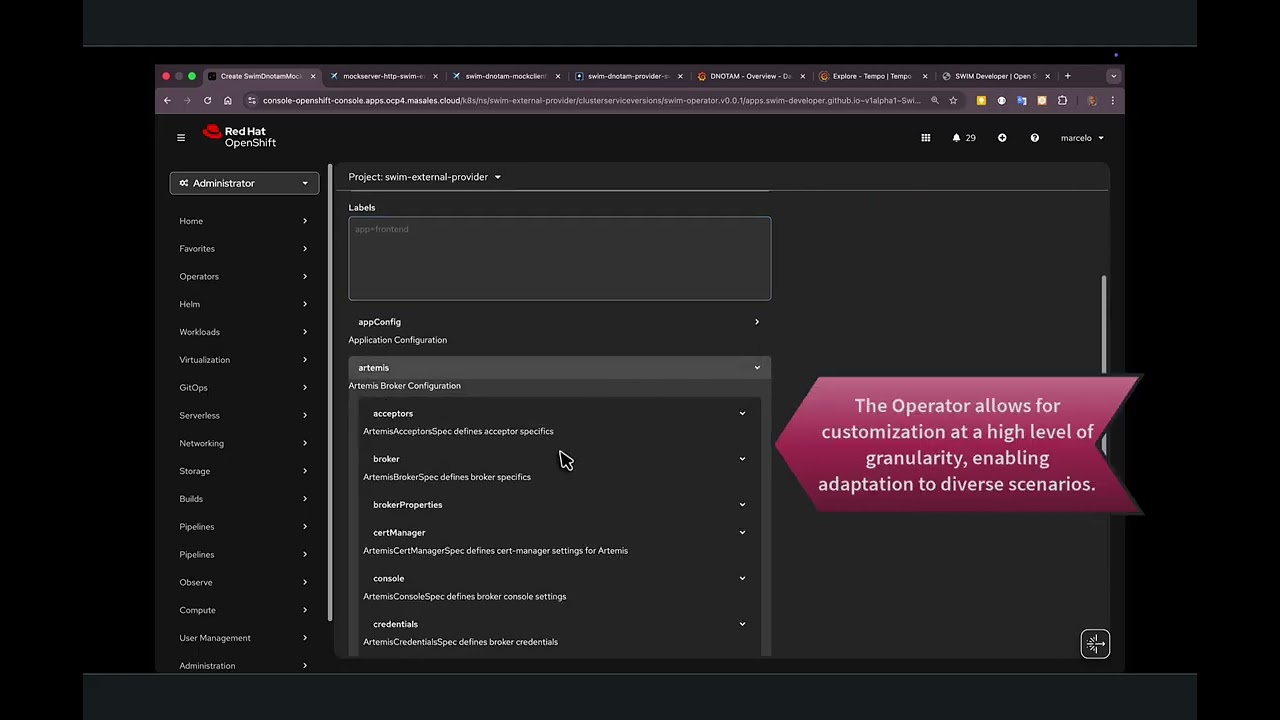Collapse the artemis section
The width and height of the screenshot is (1280, 720).
point(559,368)
